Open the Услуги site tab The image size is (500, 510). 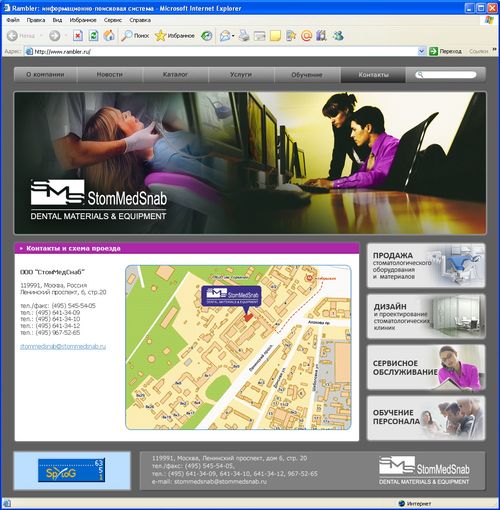point(241,75)
